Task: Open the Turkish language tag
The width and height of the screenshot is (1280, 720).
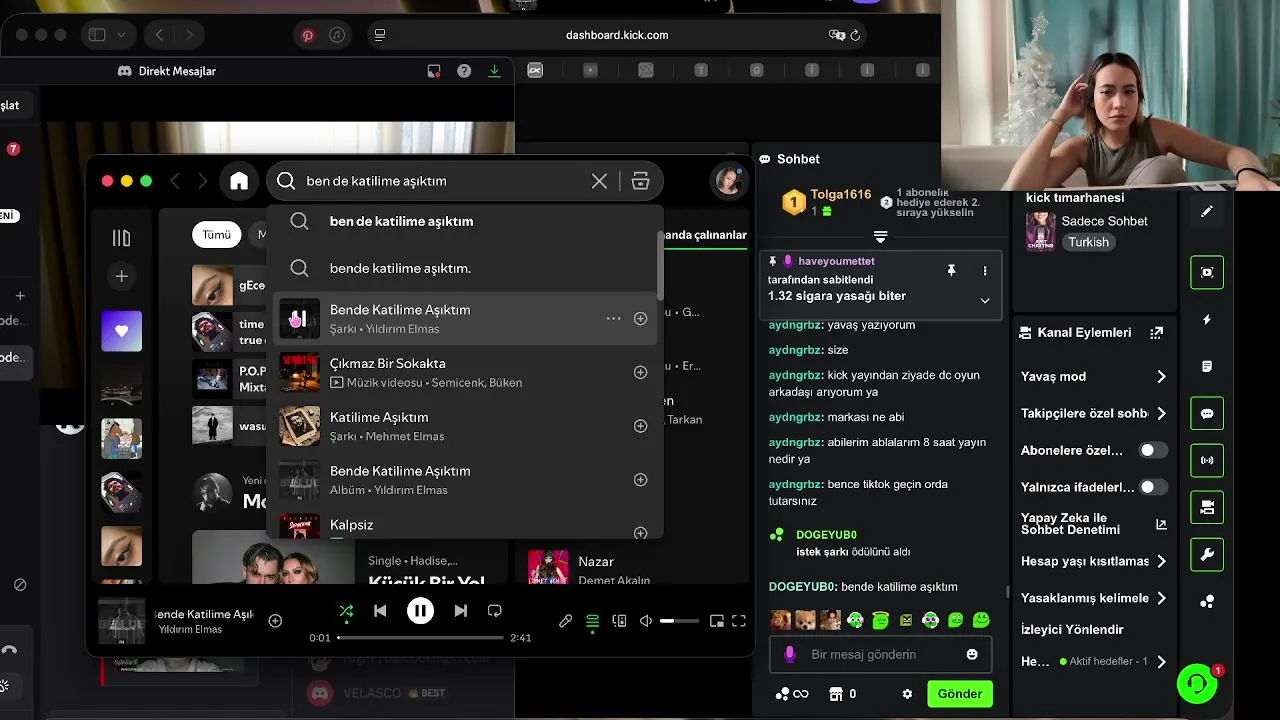Action: point(1089,242)
